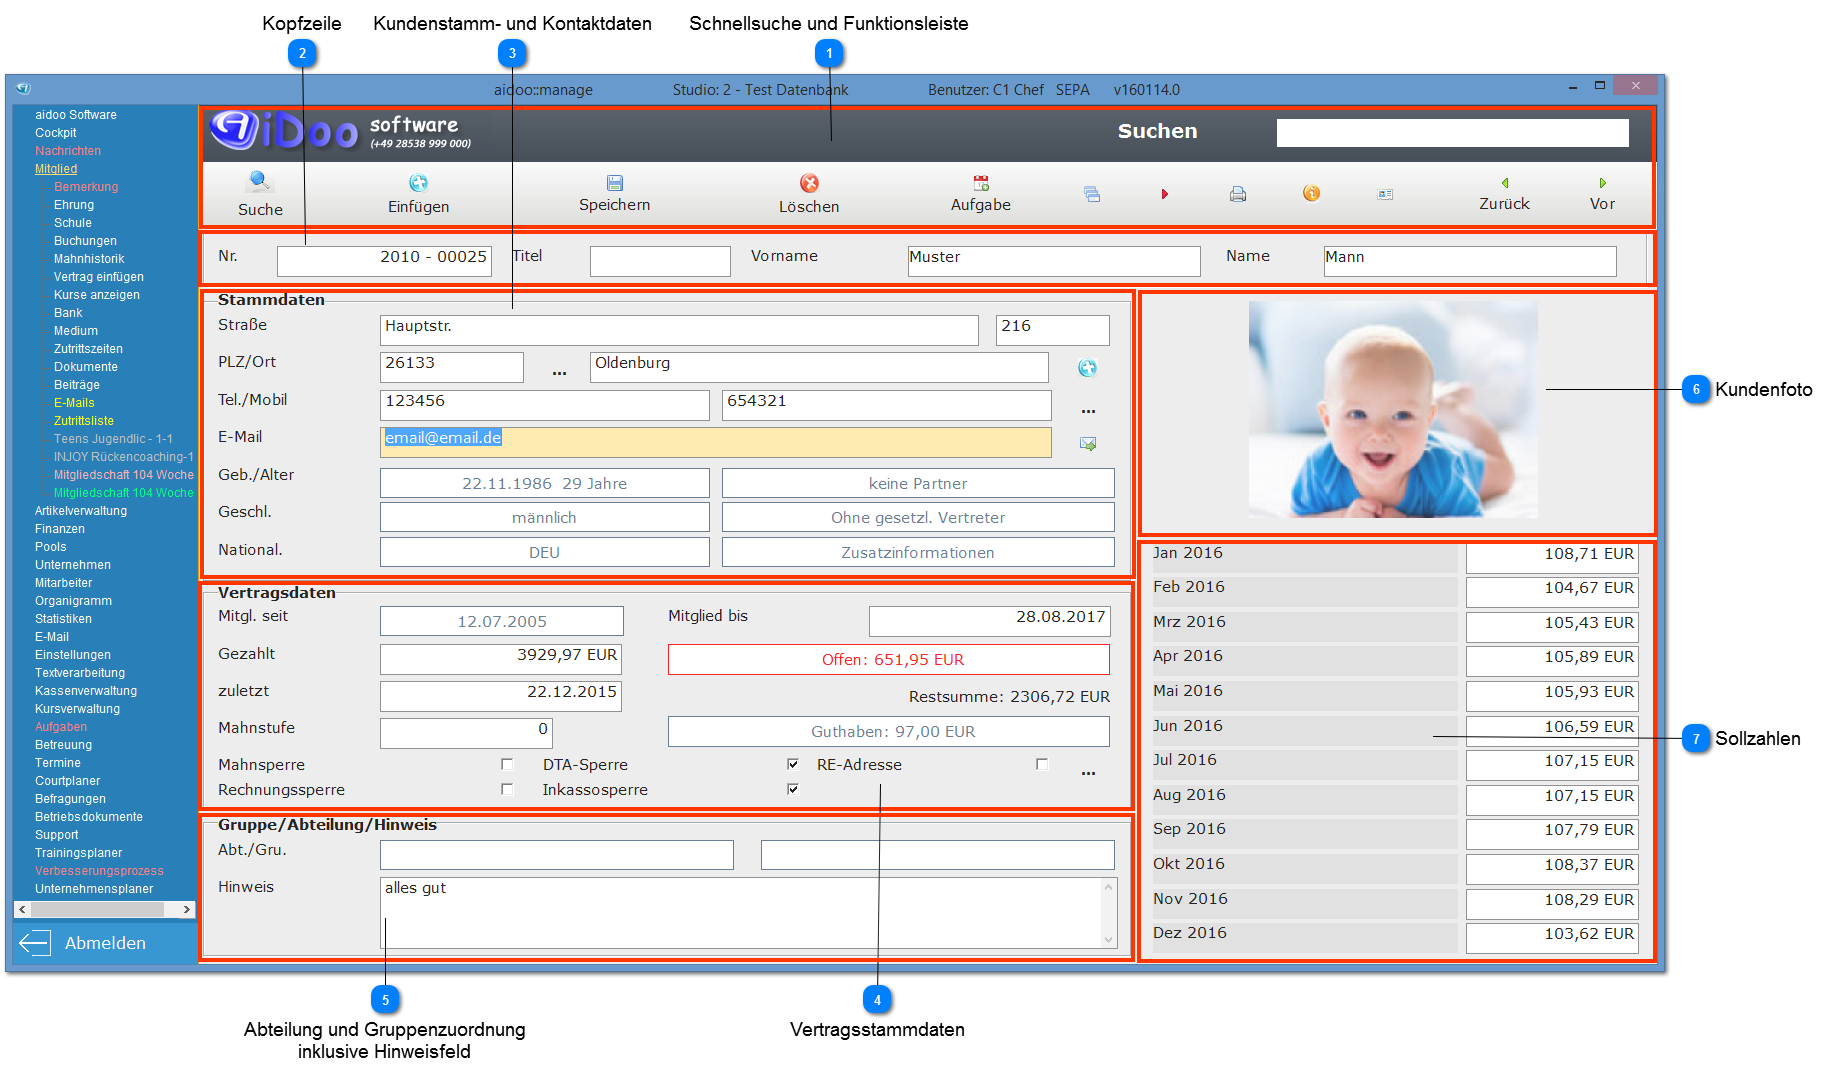1829x1078 pixels.
Task: Open Bemerkung under Mitglied
Action: click(x=86, y=187)
